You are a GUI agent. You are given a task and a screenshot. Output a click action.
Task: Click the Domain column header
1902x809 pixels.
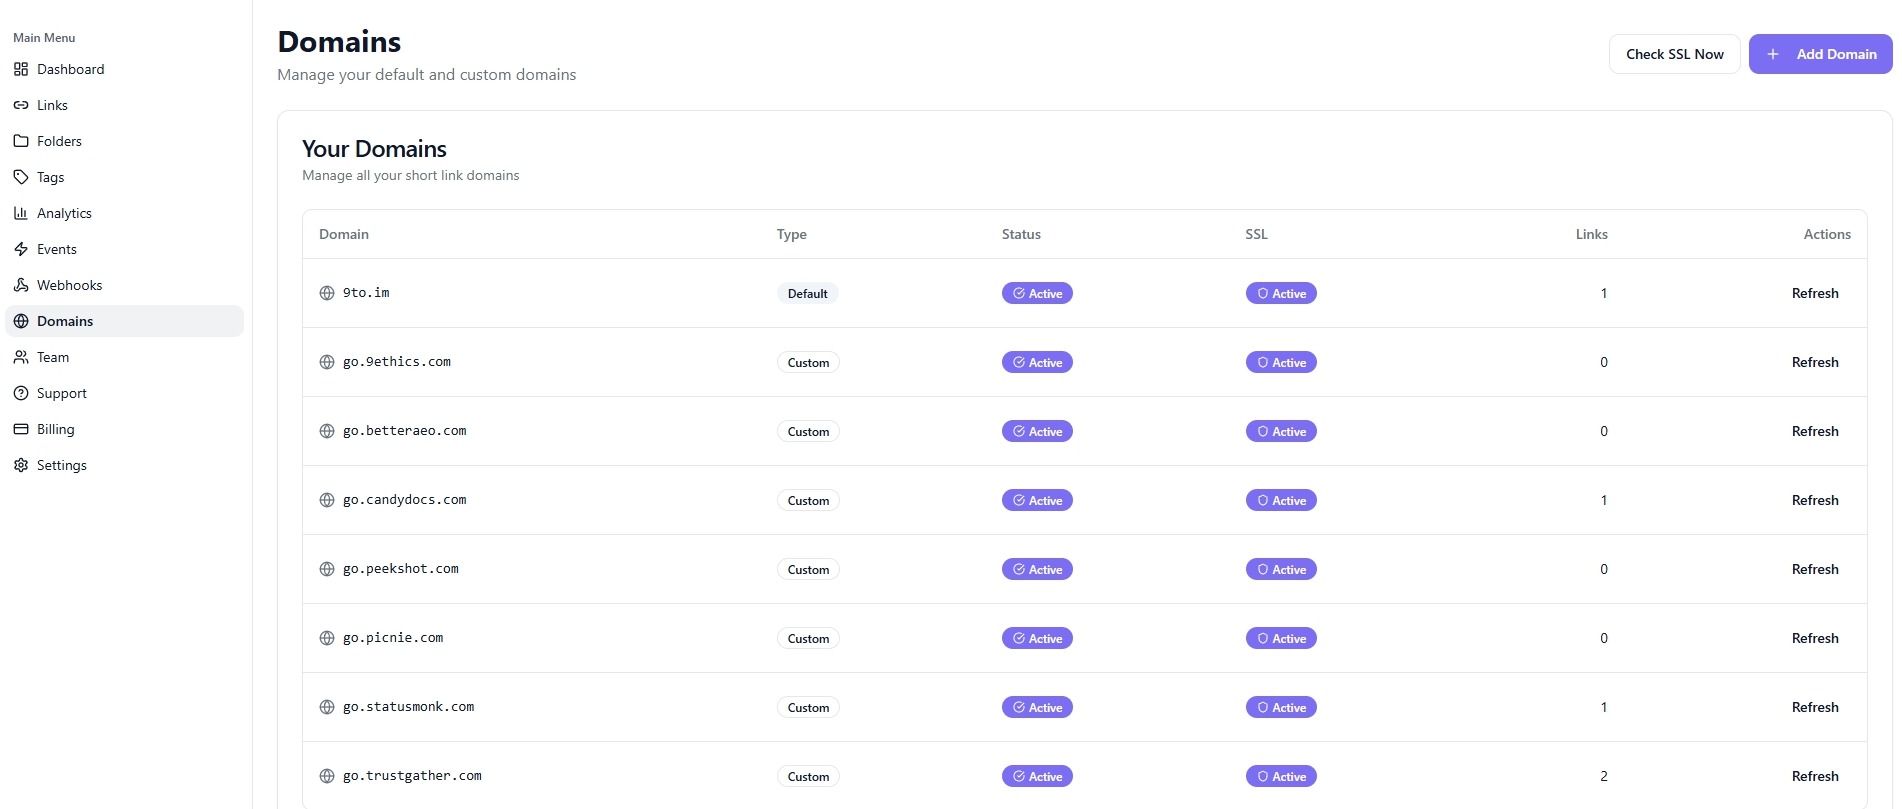tap(344, 234)
